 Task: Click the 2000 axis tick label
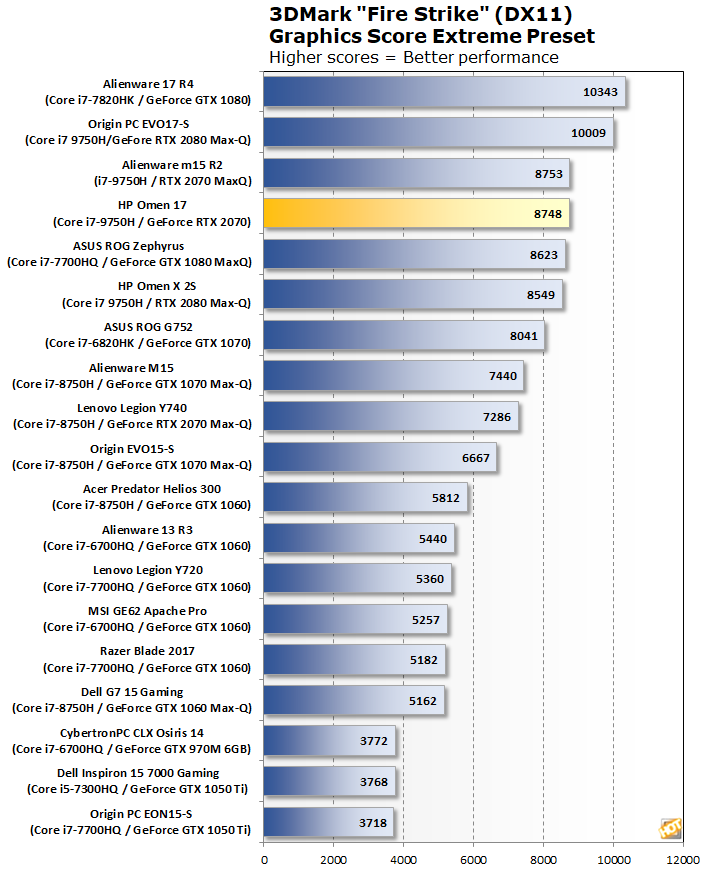(334, 860)
